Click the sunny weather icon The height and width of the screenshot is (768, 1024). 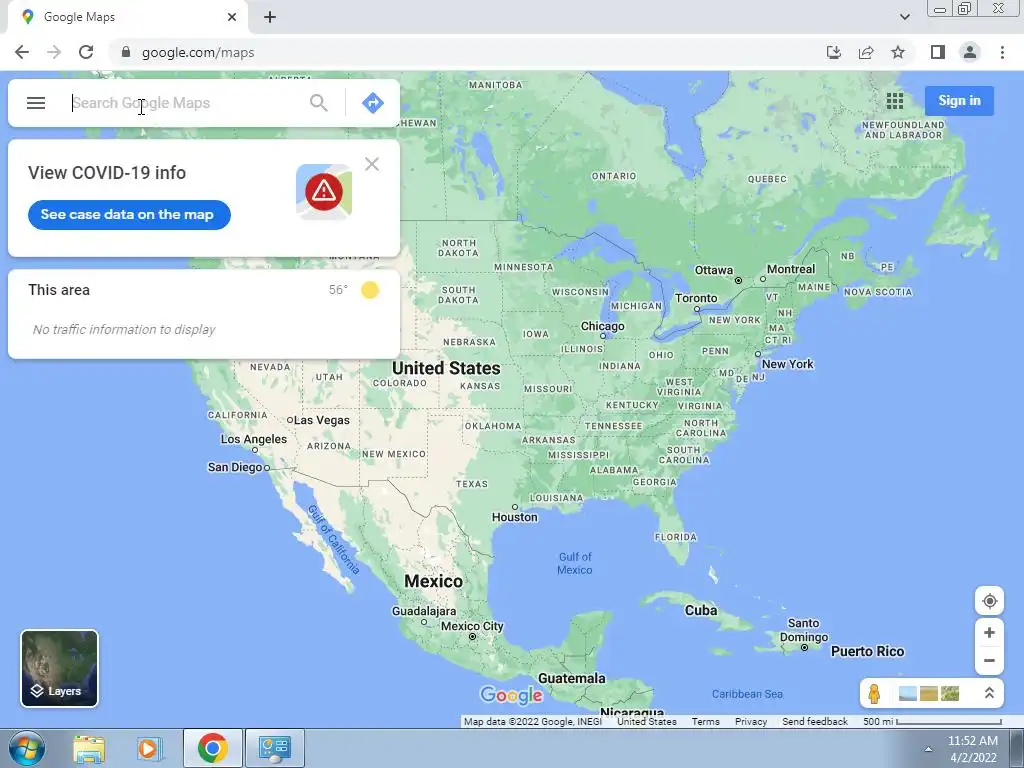click(x=370, y=290)
